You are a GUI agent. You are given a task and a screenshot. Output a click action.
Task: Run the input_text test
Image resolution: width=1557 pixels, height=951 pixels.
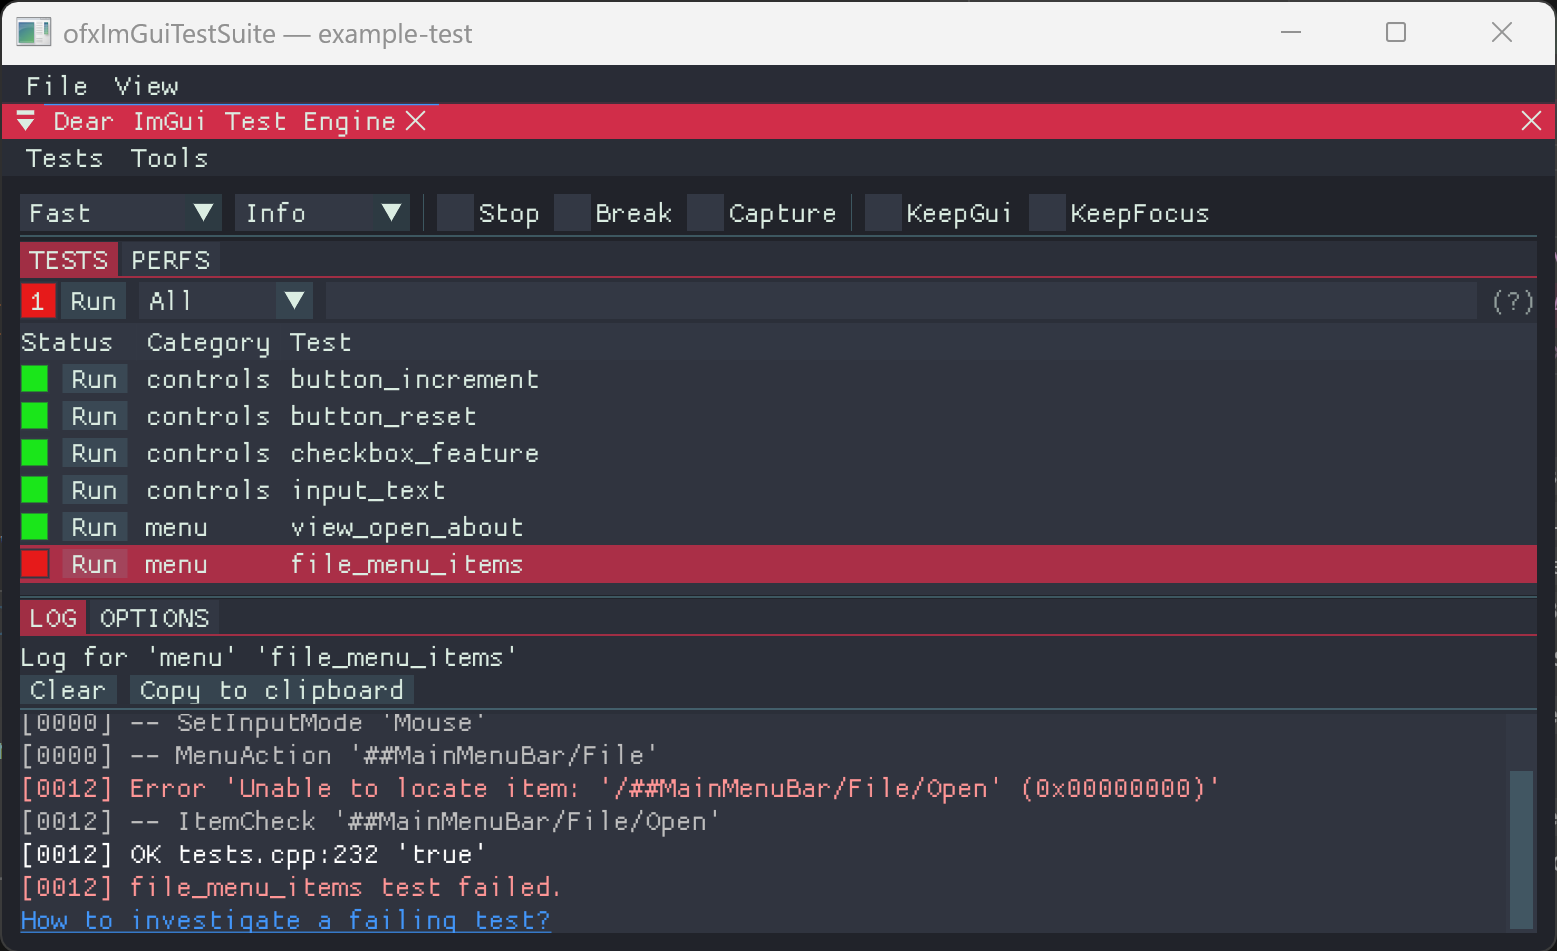[94, 490]
